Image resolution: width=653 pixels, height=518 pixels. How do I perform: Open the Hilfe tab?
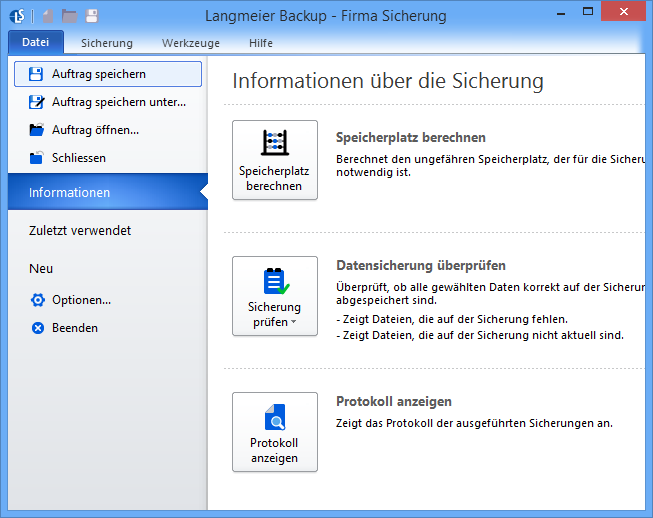coord(261,43)
